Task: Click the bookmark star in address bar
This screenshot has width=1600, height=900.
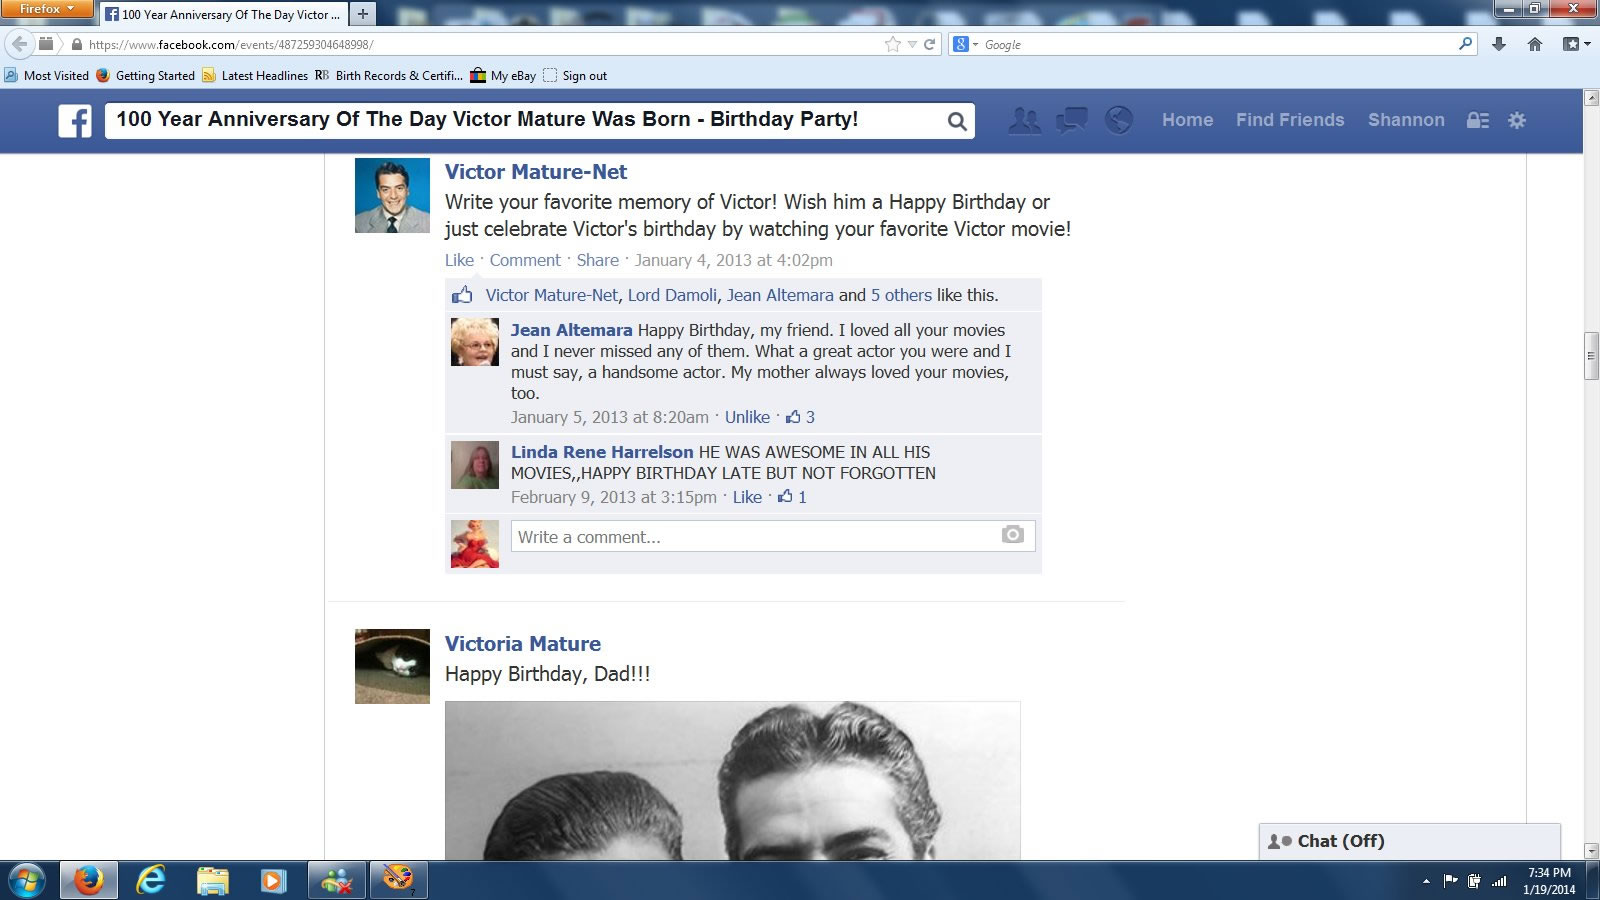Action: [892, 44]
